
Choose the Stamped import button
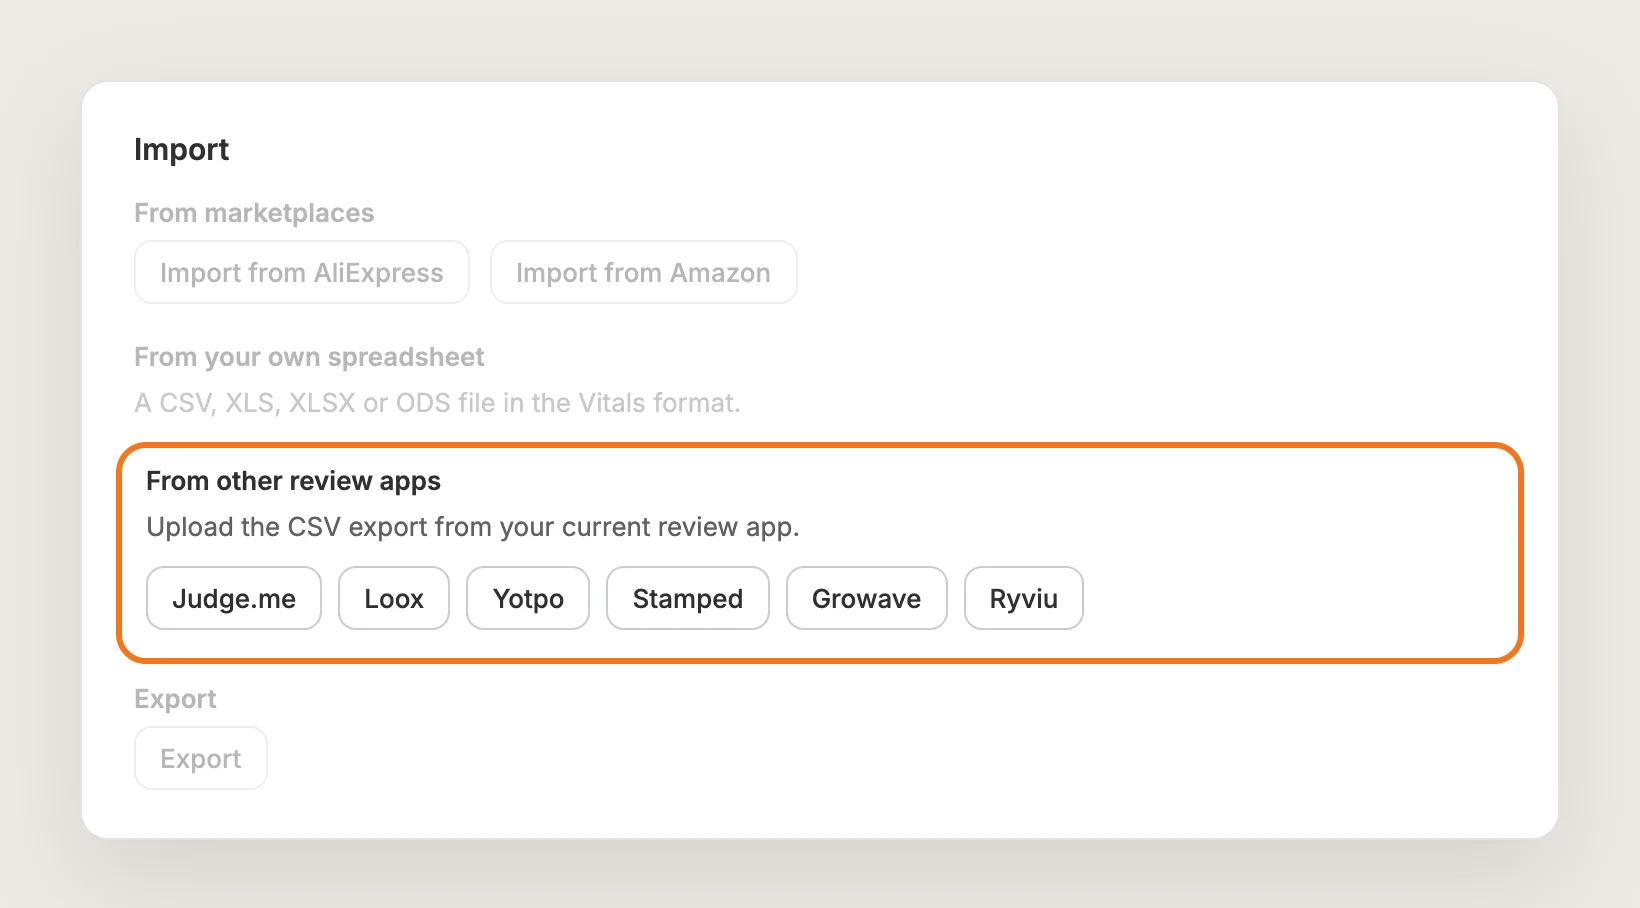(688, 598)
